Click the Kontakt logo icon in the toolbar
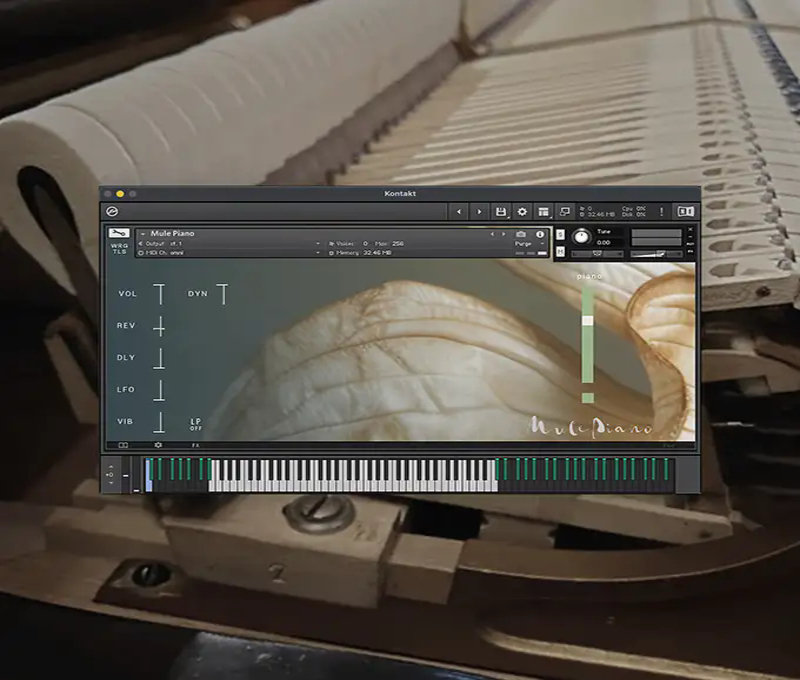The width and height of the screenshot is (800, 680). tap(112, 211)
